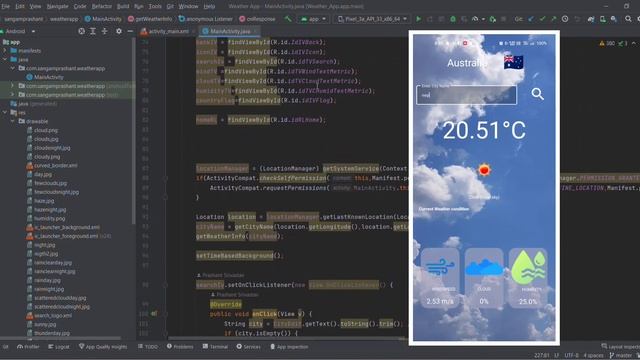The image size is (640, 360).
Task: Push commits with the Git push arrow
Action: (553, 19)
